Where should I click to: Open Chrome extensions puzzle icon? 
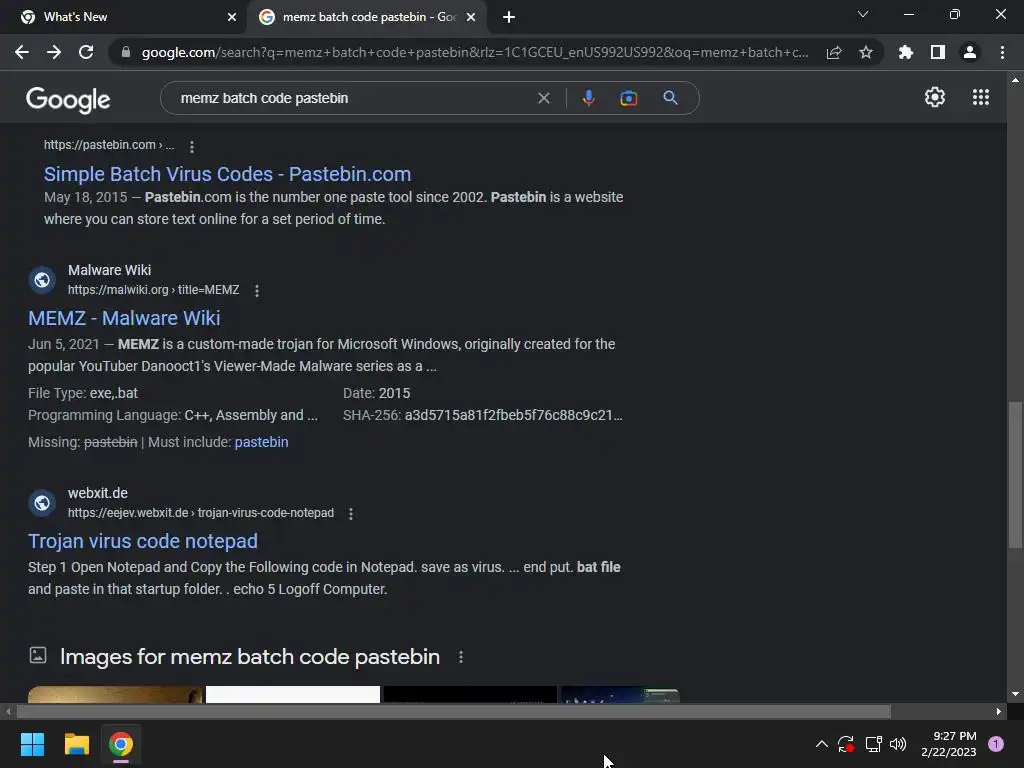[x=905, y=52]
